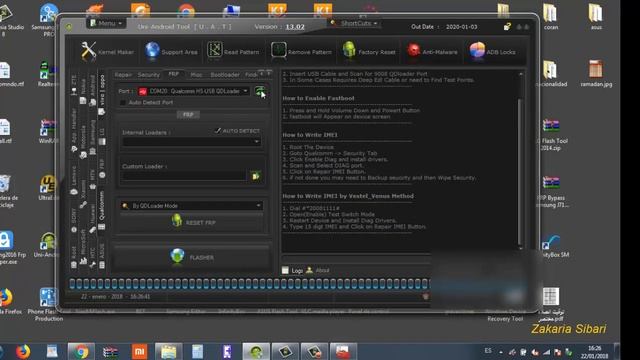Click the Custom Loader path field

pyautogui.click(x=185, y=176)
